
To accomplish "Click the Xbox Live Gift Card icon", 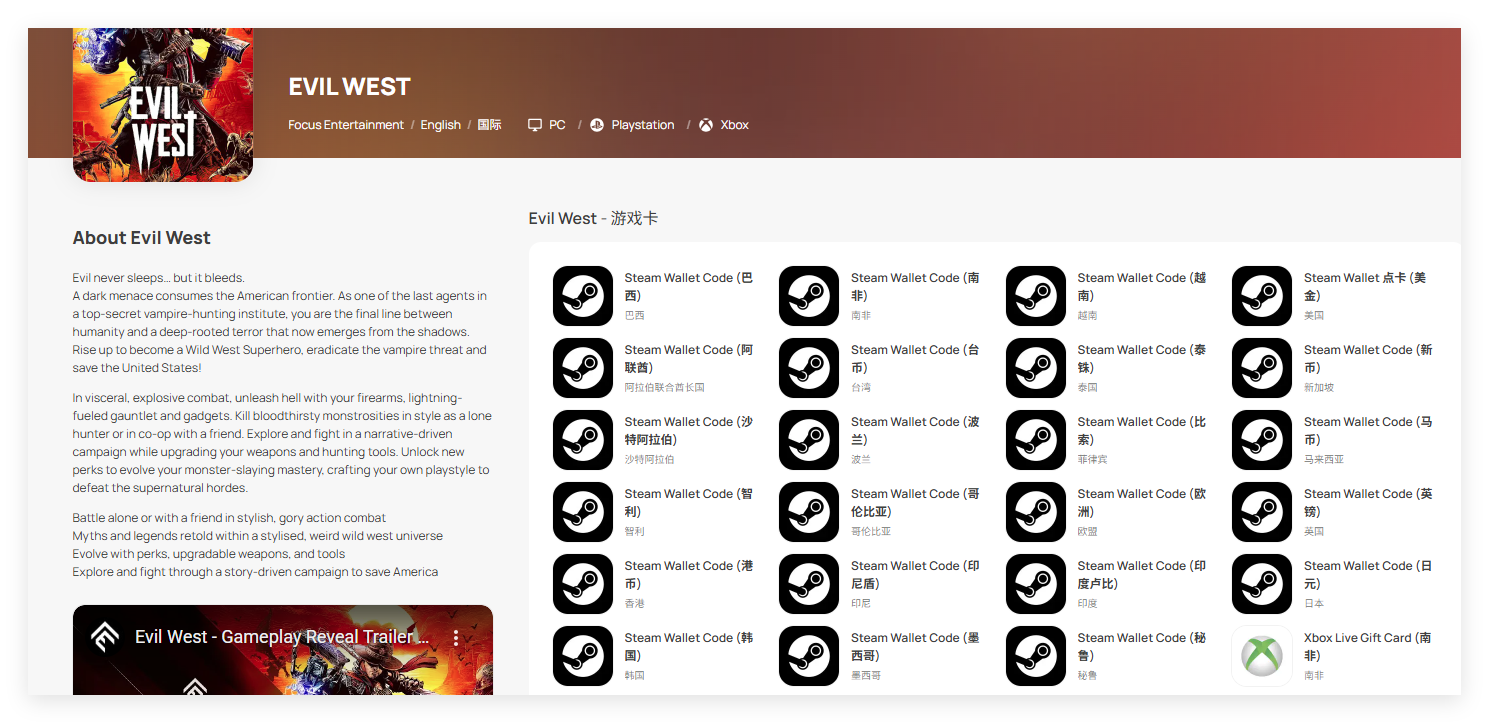I will pos(1262,656).
